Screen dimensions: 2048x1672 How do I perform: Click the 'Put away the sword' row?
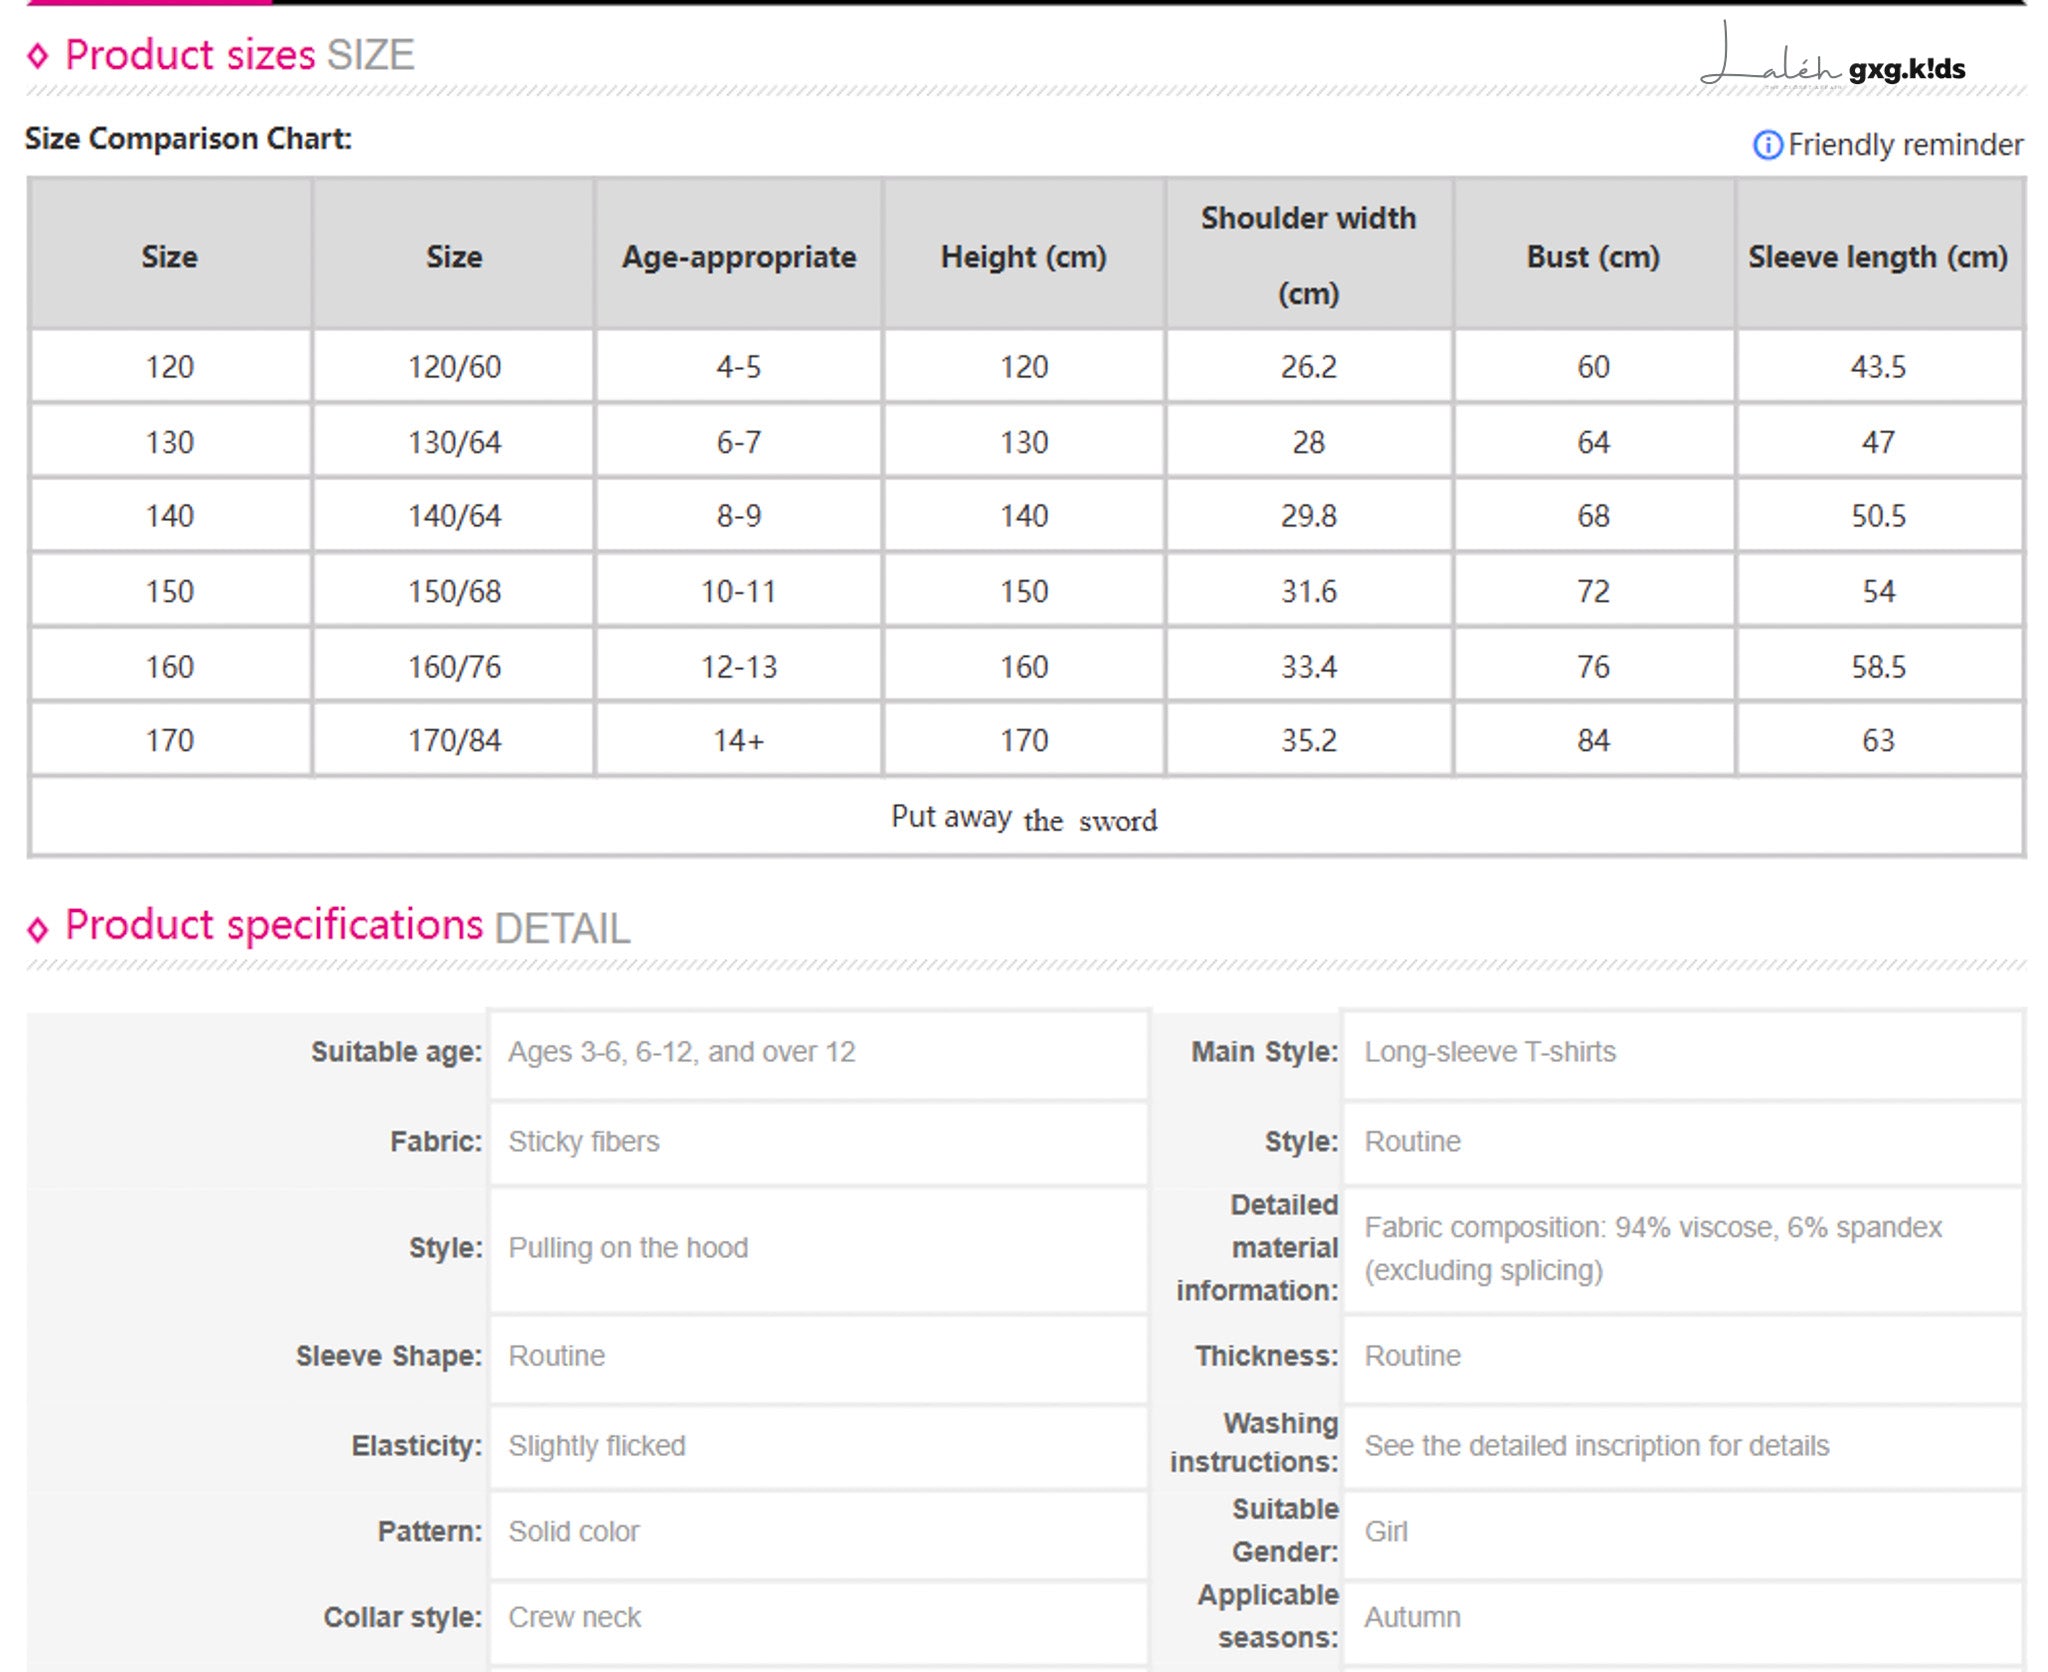1026,817
